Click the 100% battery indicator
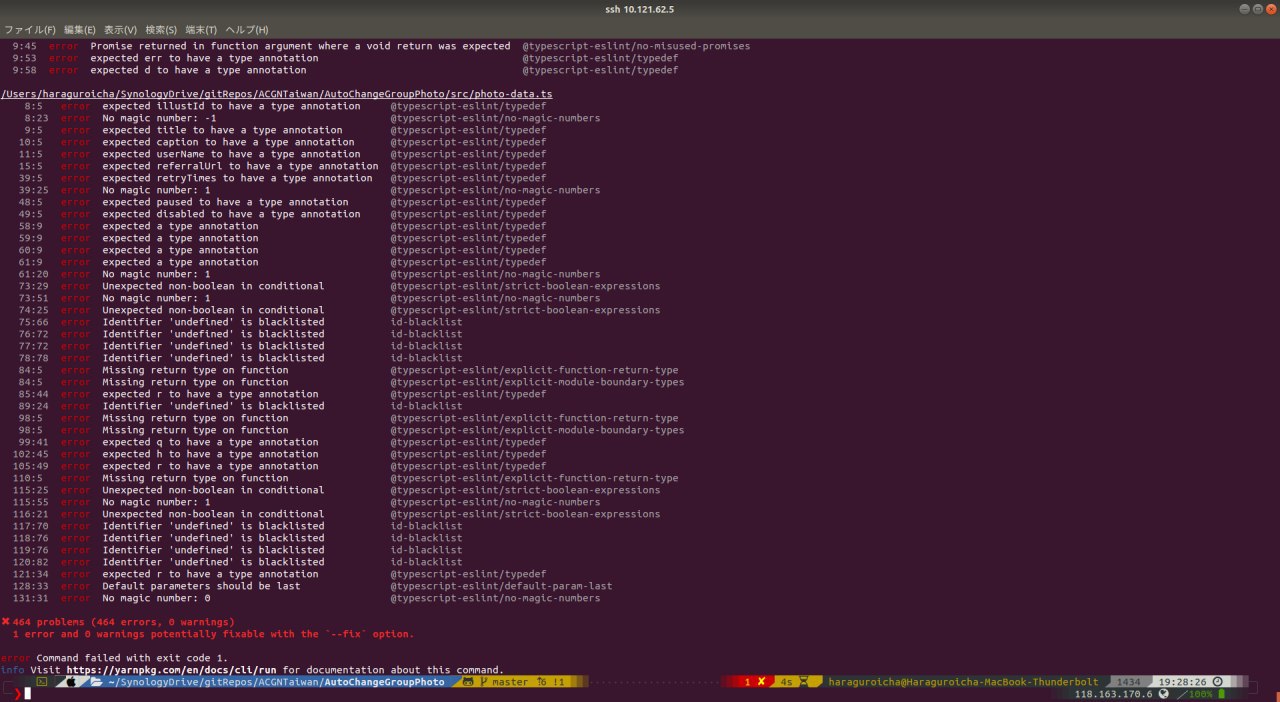 1200,694
